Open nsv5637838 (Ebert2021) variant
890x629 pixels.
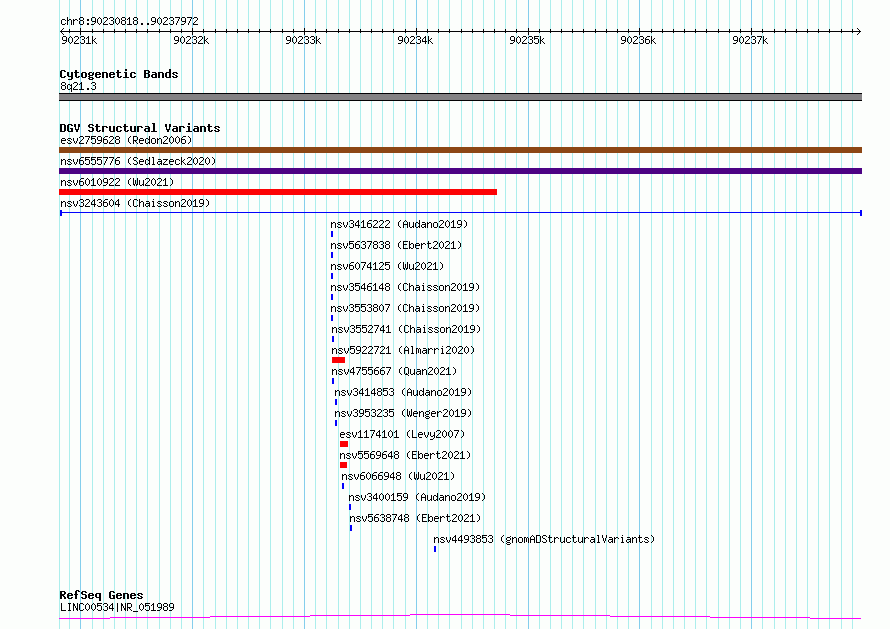click(x=396, y=245)
